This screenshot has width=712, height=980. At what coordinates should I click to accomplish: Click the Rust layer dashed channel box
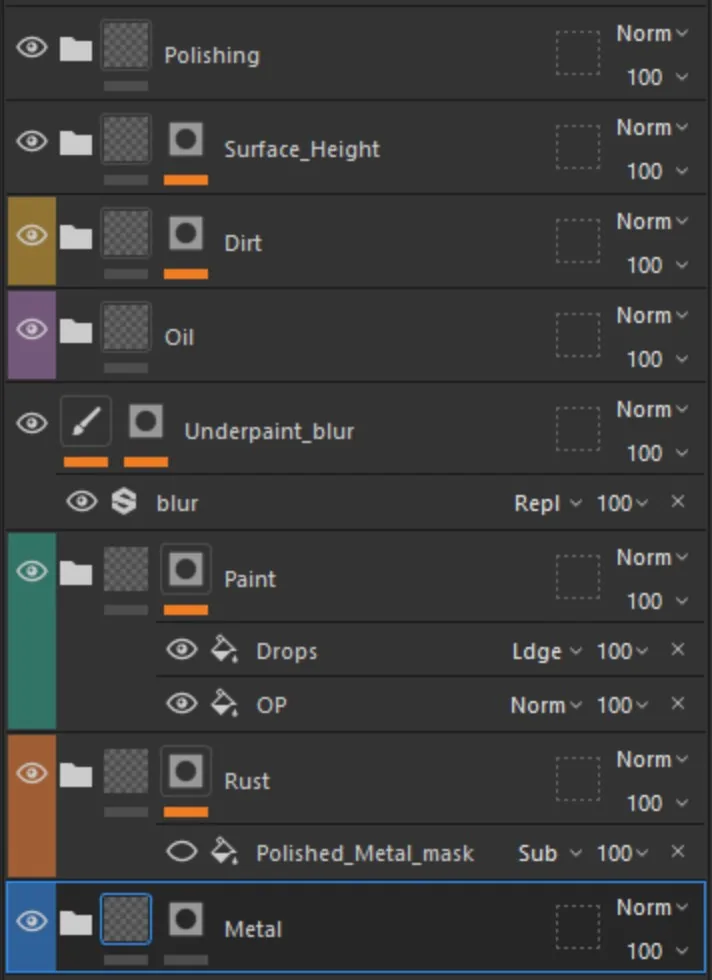tap(578, 779)
